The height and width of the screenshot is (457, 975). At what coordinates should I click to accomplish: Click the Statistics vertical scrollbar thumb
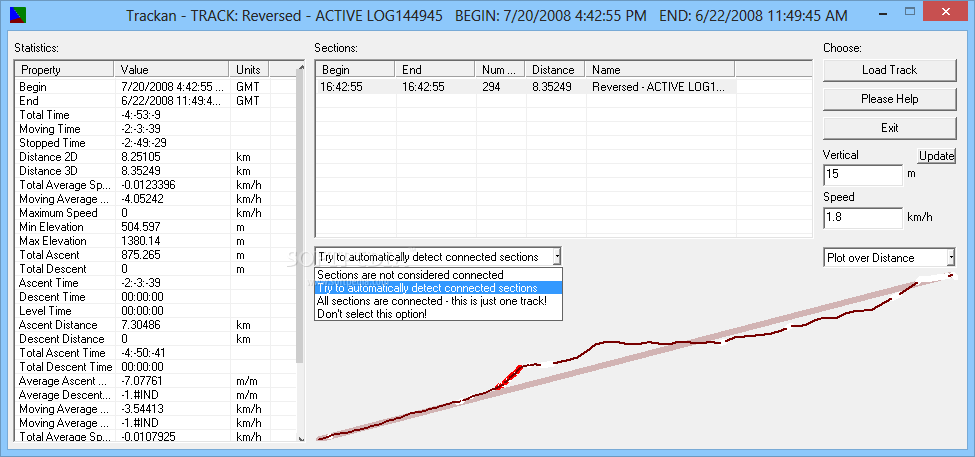click(300, 218)
